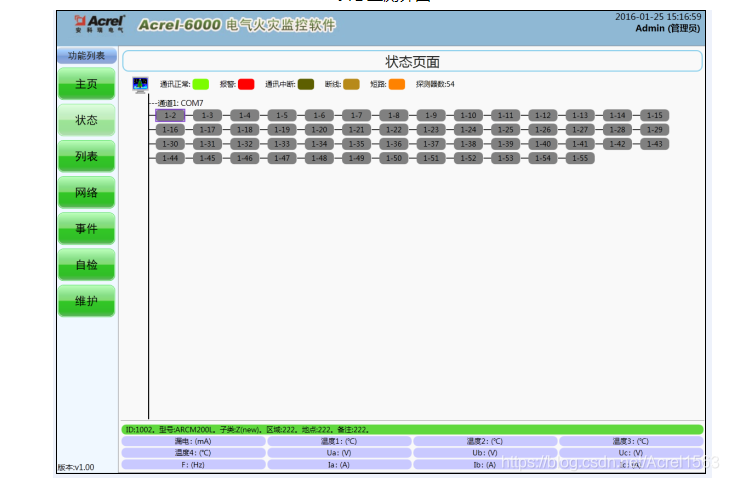Open the 网络 network page

tap(86, 192)
